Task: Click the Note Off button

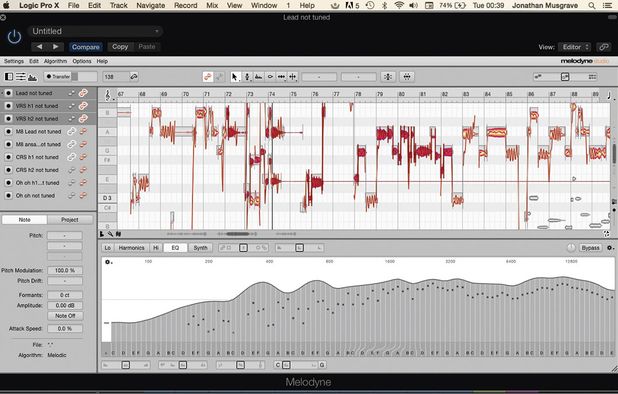Action: [65, 316]
